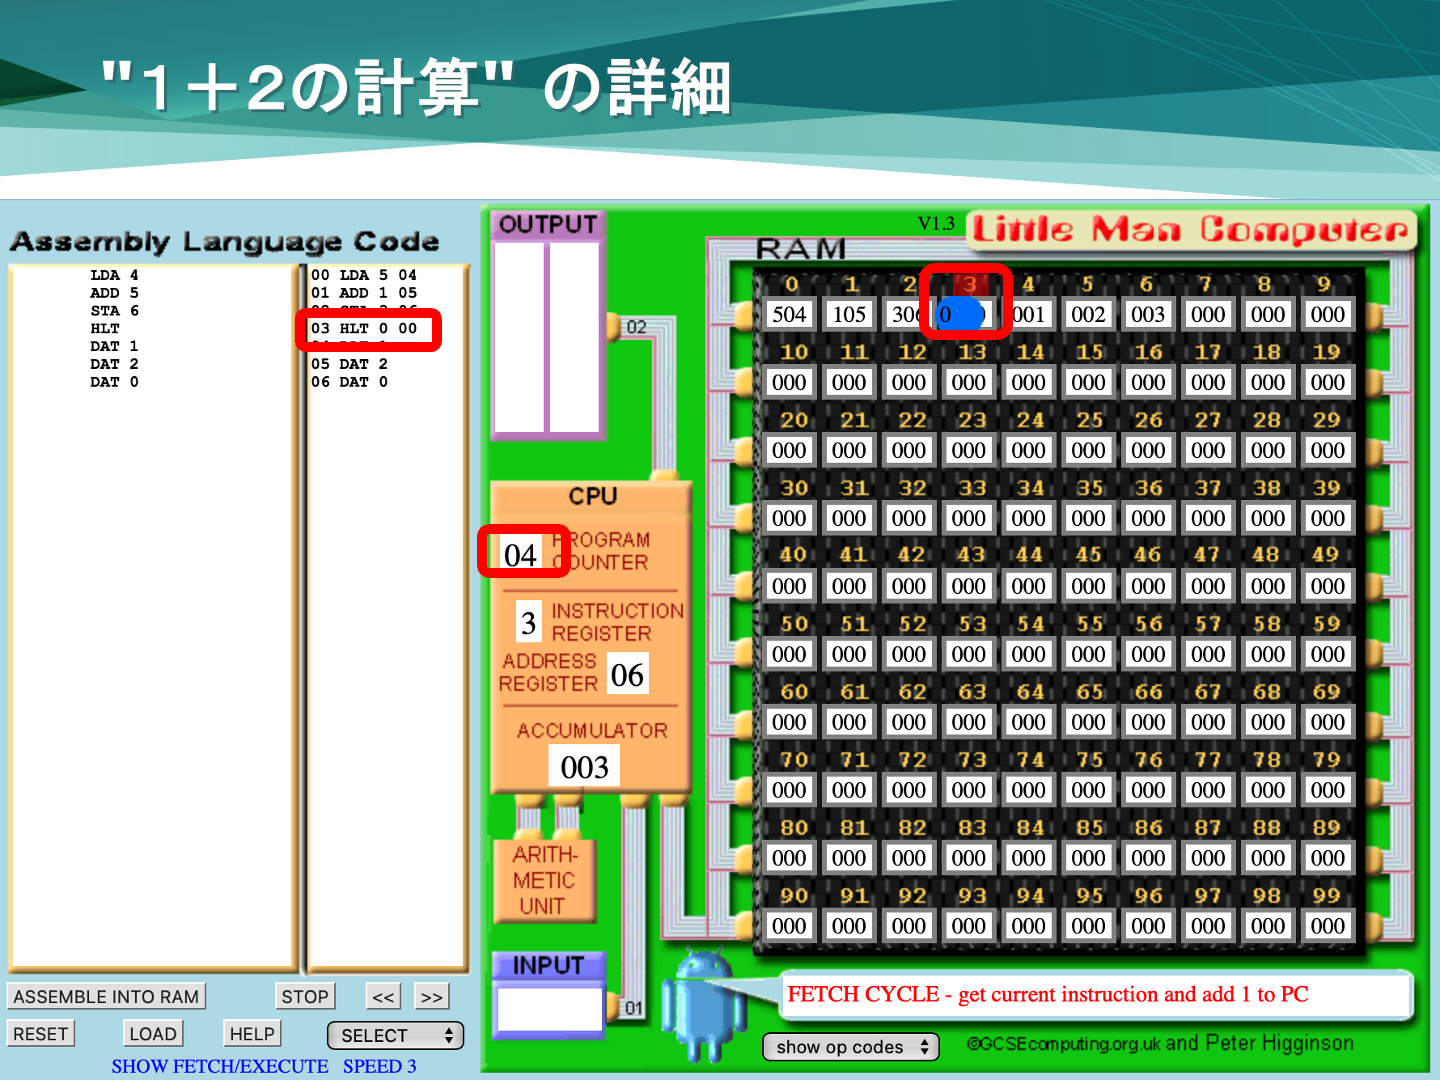Click the RESET button

pos(41,1034)
